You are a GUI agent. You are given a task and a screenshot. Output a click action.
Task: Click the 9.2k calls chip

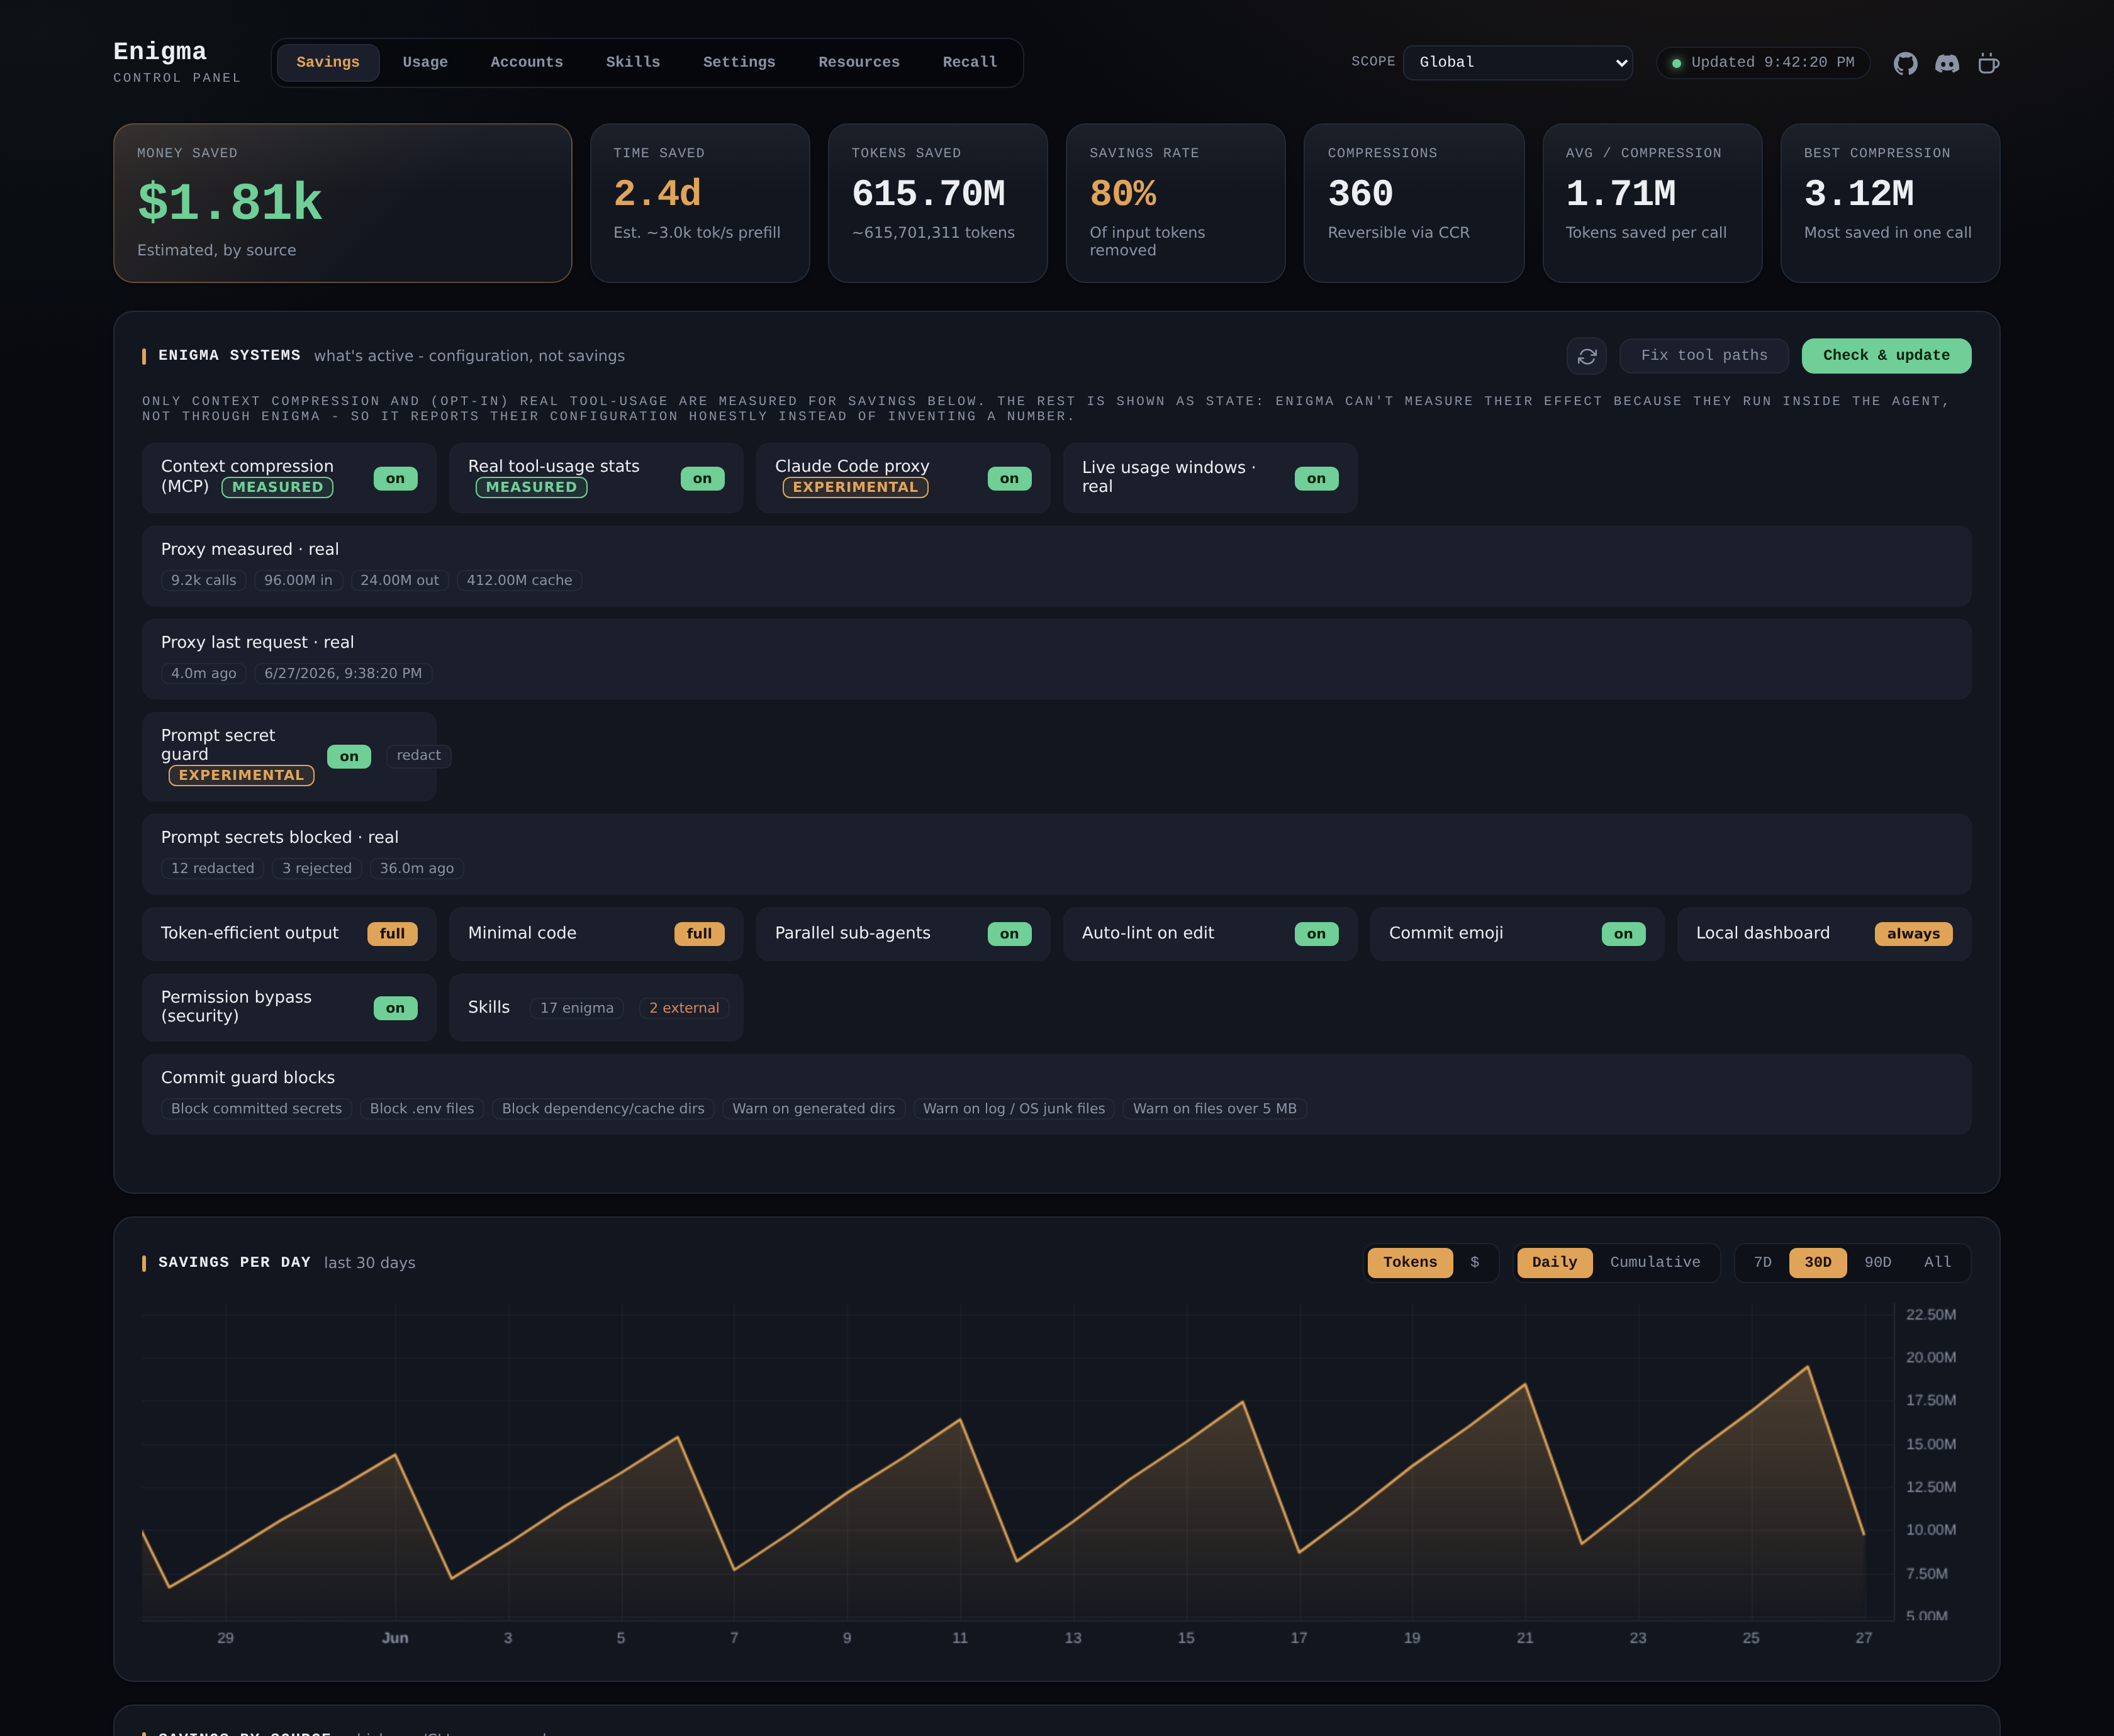pos(204,581)
